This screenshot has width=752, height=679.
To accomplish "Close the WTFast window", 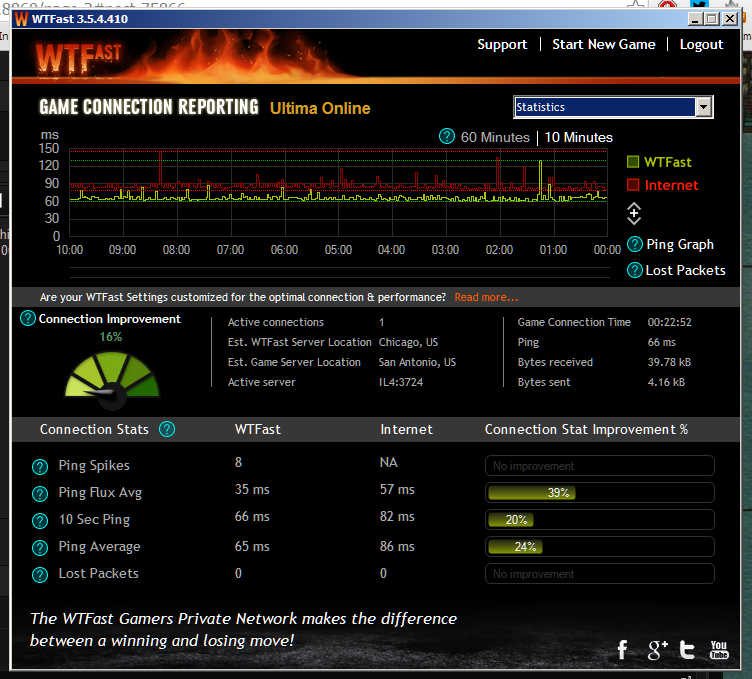I will tap(730, 19).
